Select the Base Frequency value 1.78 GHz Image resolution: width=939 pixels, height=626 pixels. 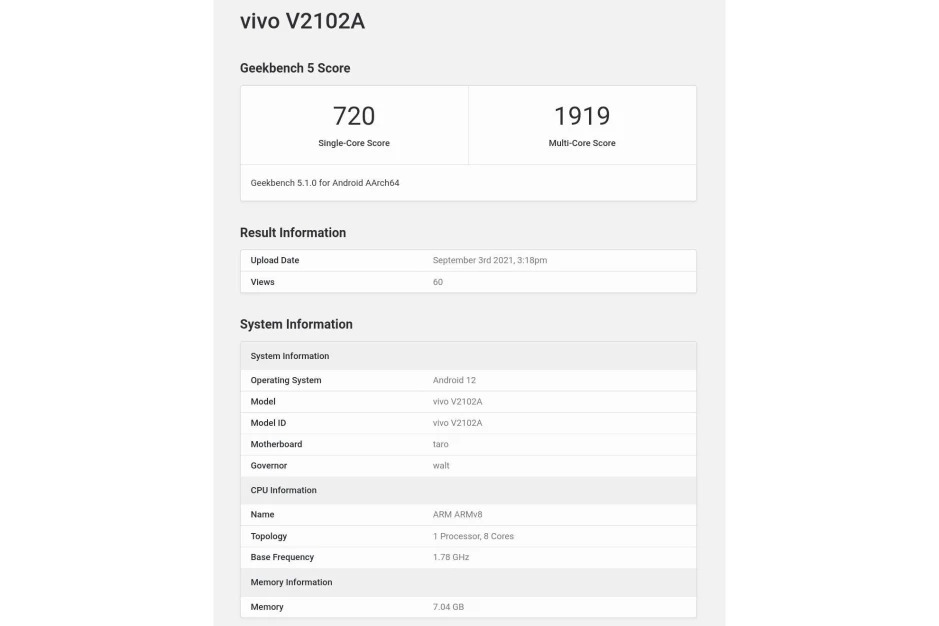click(x=451, y=557)
